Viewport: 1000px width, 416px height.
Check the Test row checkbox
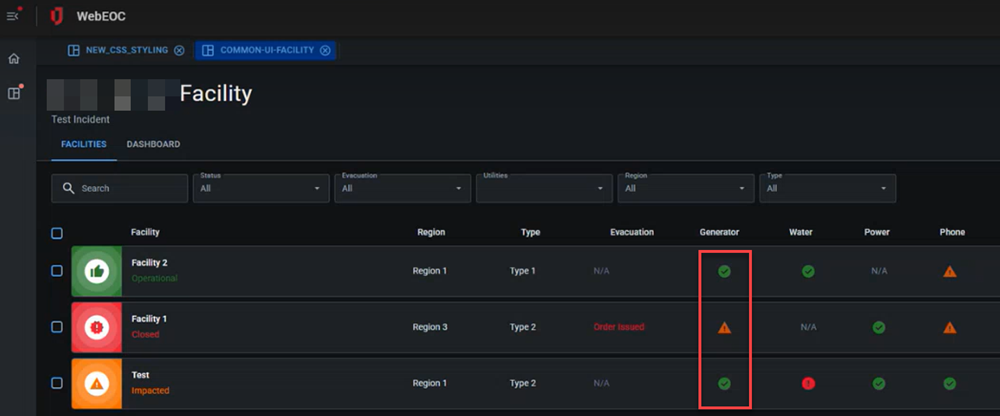57,383
